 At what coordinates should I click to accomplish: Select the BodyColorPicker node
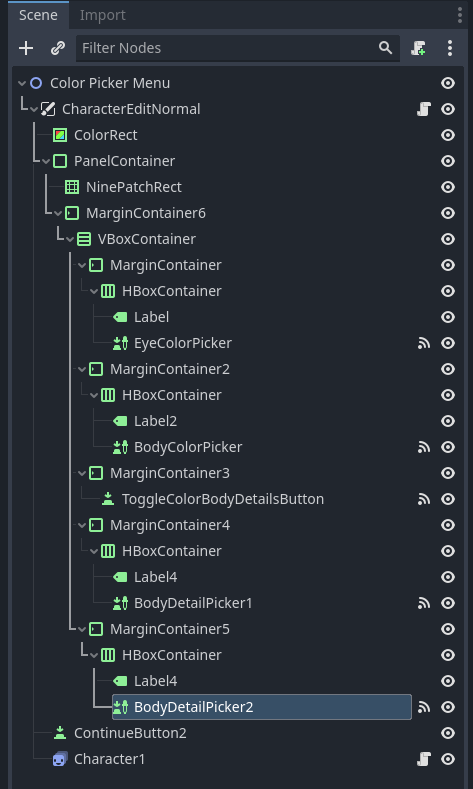coord(188,447)
